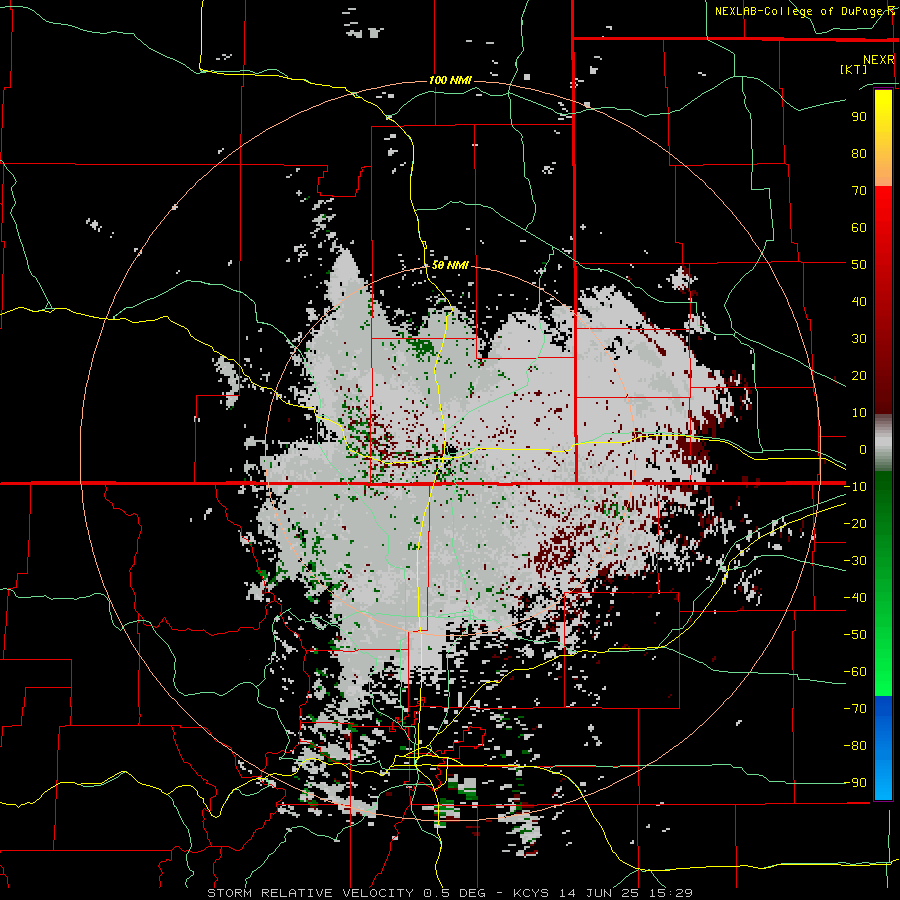Select the 20 knot scale label

[x=859, y=375]
